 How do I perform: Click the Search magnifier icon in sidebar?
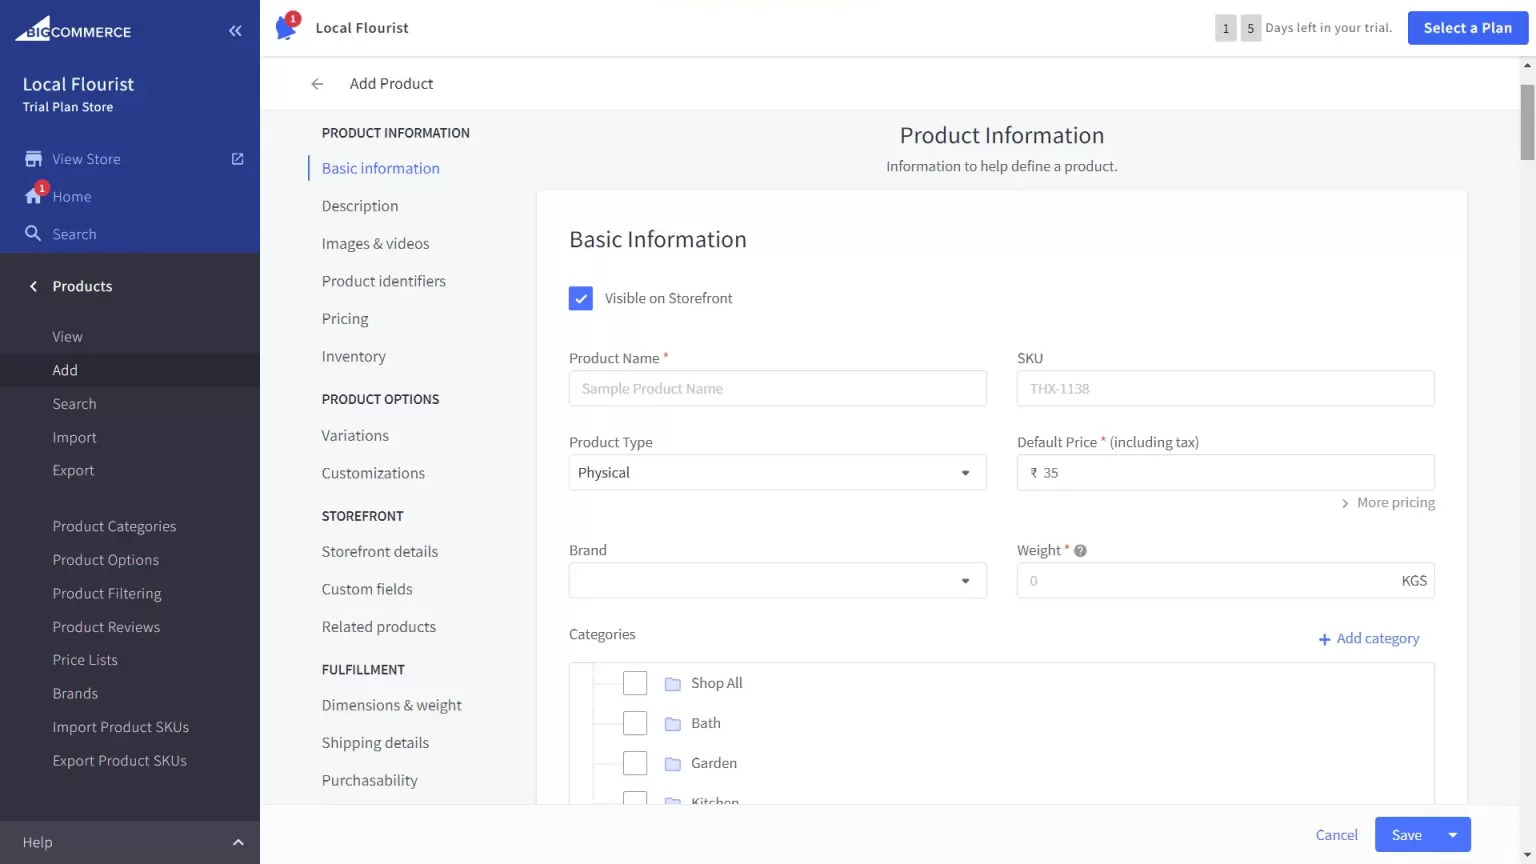[x=34, y=234]
